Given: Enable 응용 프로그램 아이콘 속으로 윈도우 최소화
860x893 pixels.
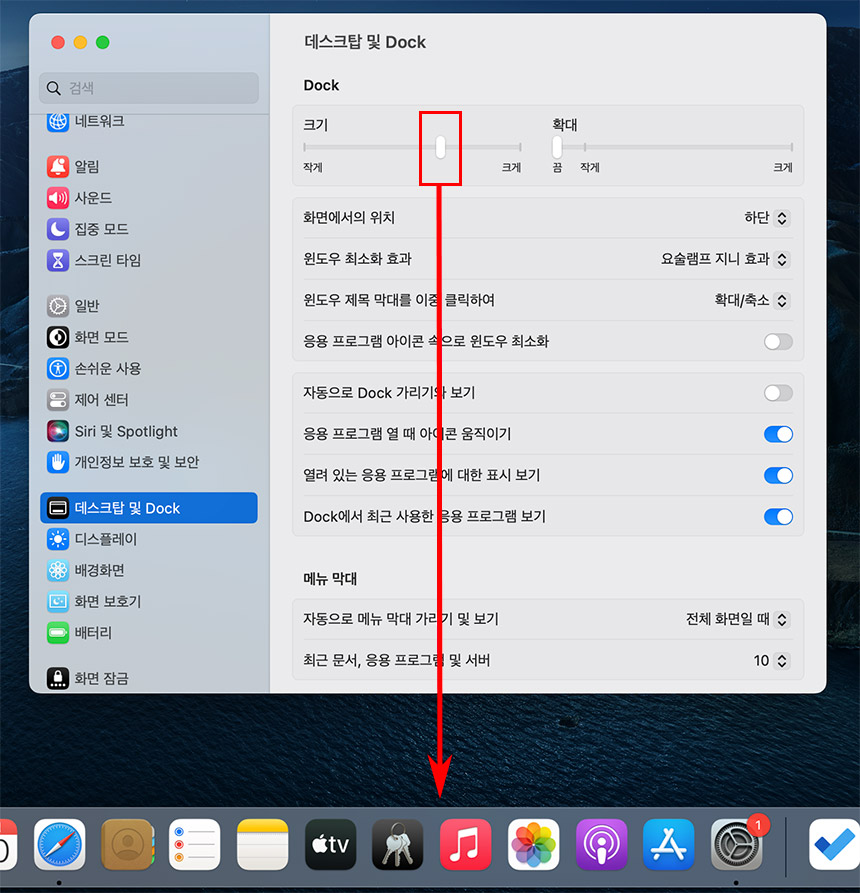Looking at the screenshot, I should point(778,342).
